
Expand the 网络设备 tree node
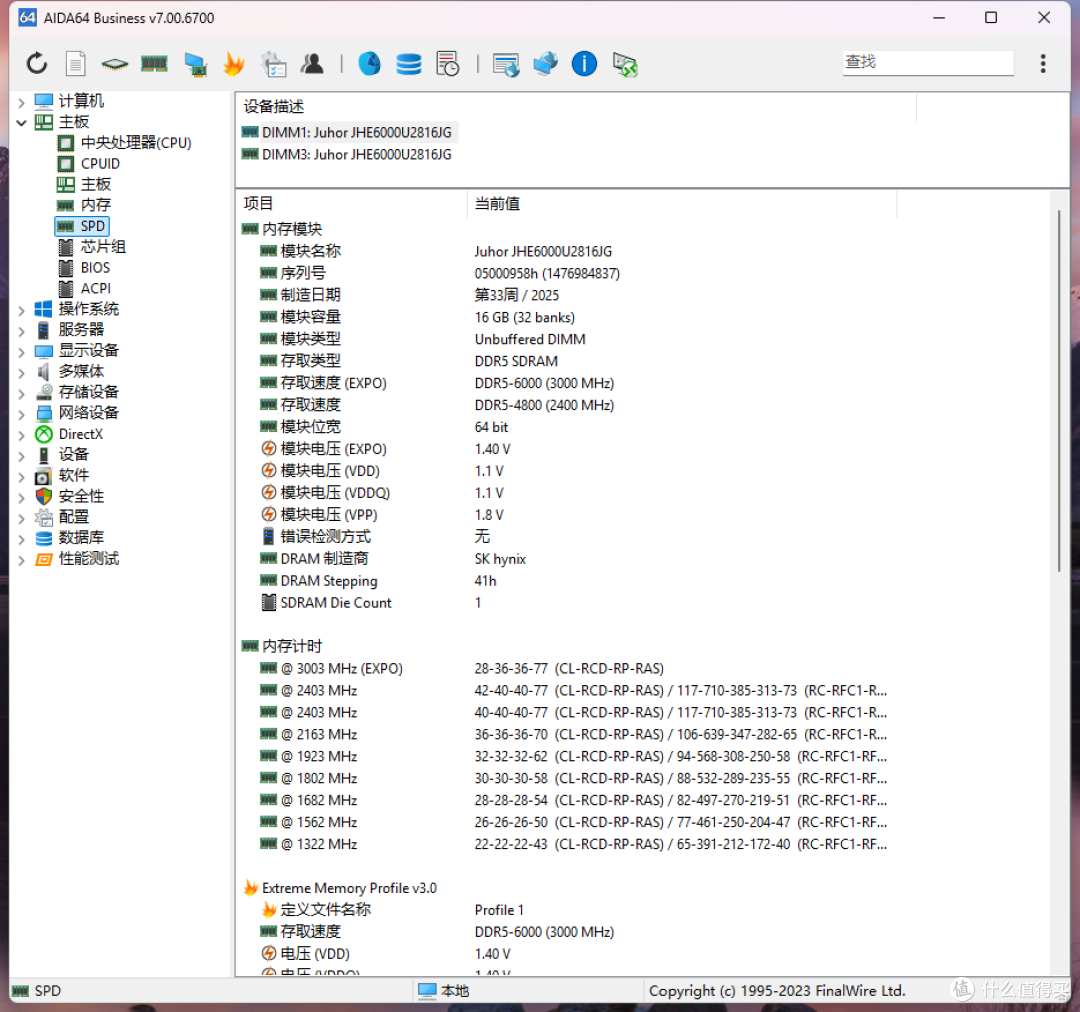click(x=21, y=414)
